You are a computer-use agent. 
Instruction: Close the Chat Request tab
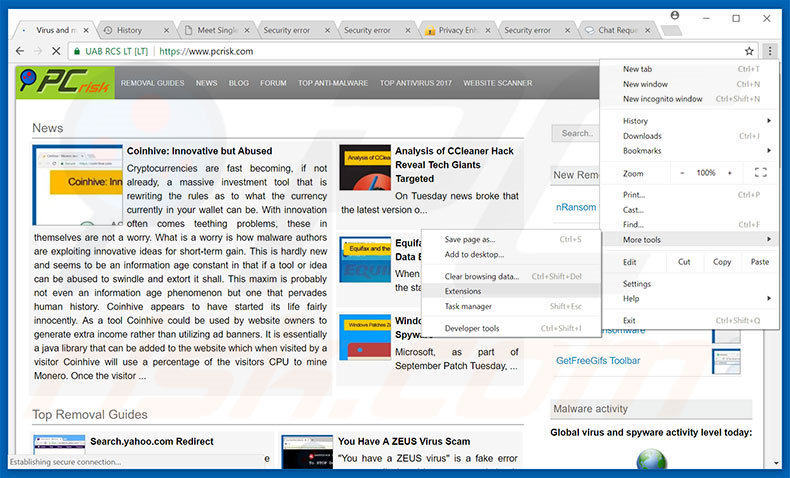(x=647, y=30)
